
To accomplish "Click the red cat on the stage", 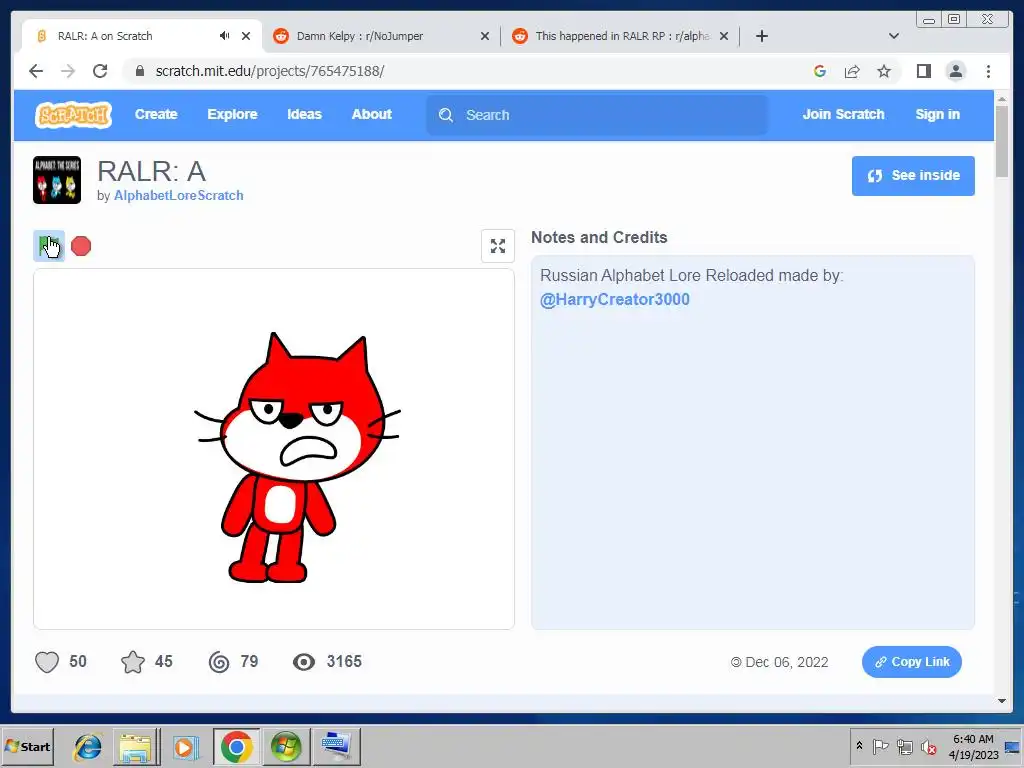I will pyautogui.click(x=298, y=457).
